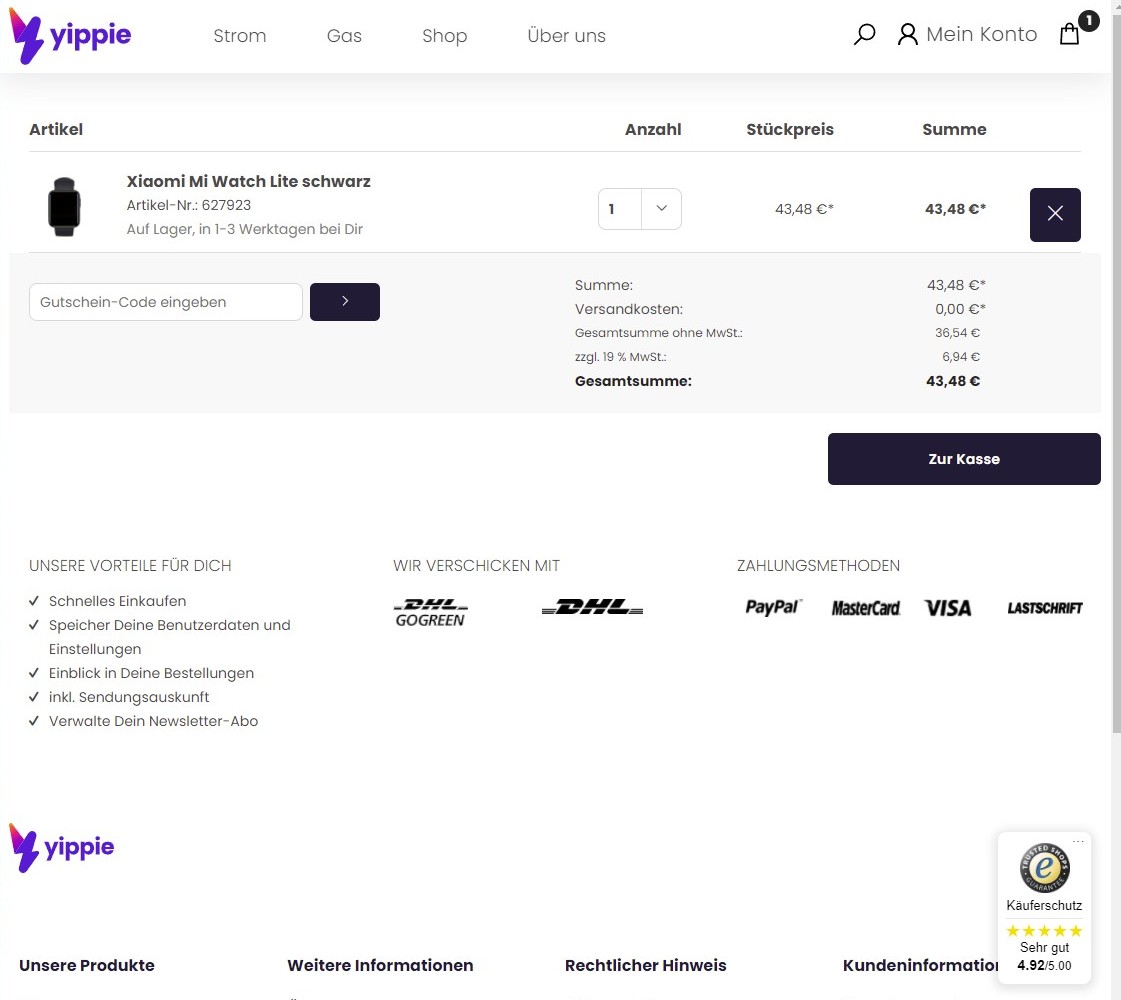The image size is (1121, 1000).
Task: Click the Schnelles Einkaufen benefit
Action: click(117, 601)
